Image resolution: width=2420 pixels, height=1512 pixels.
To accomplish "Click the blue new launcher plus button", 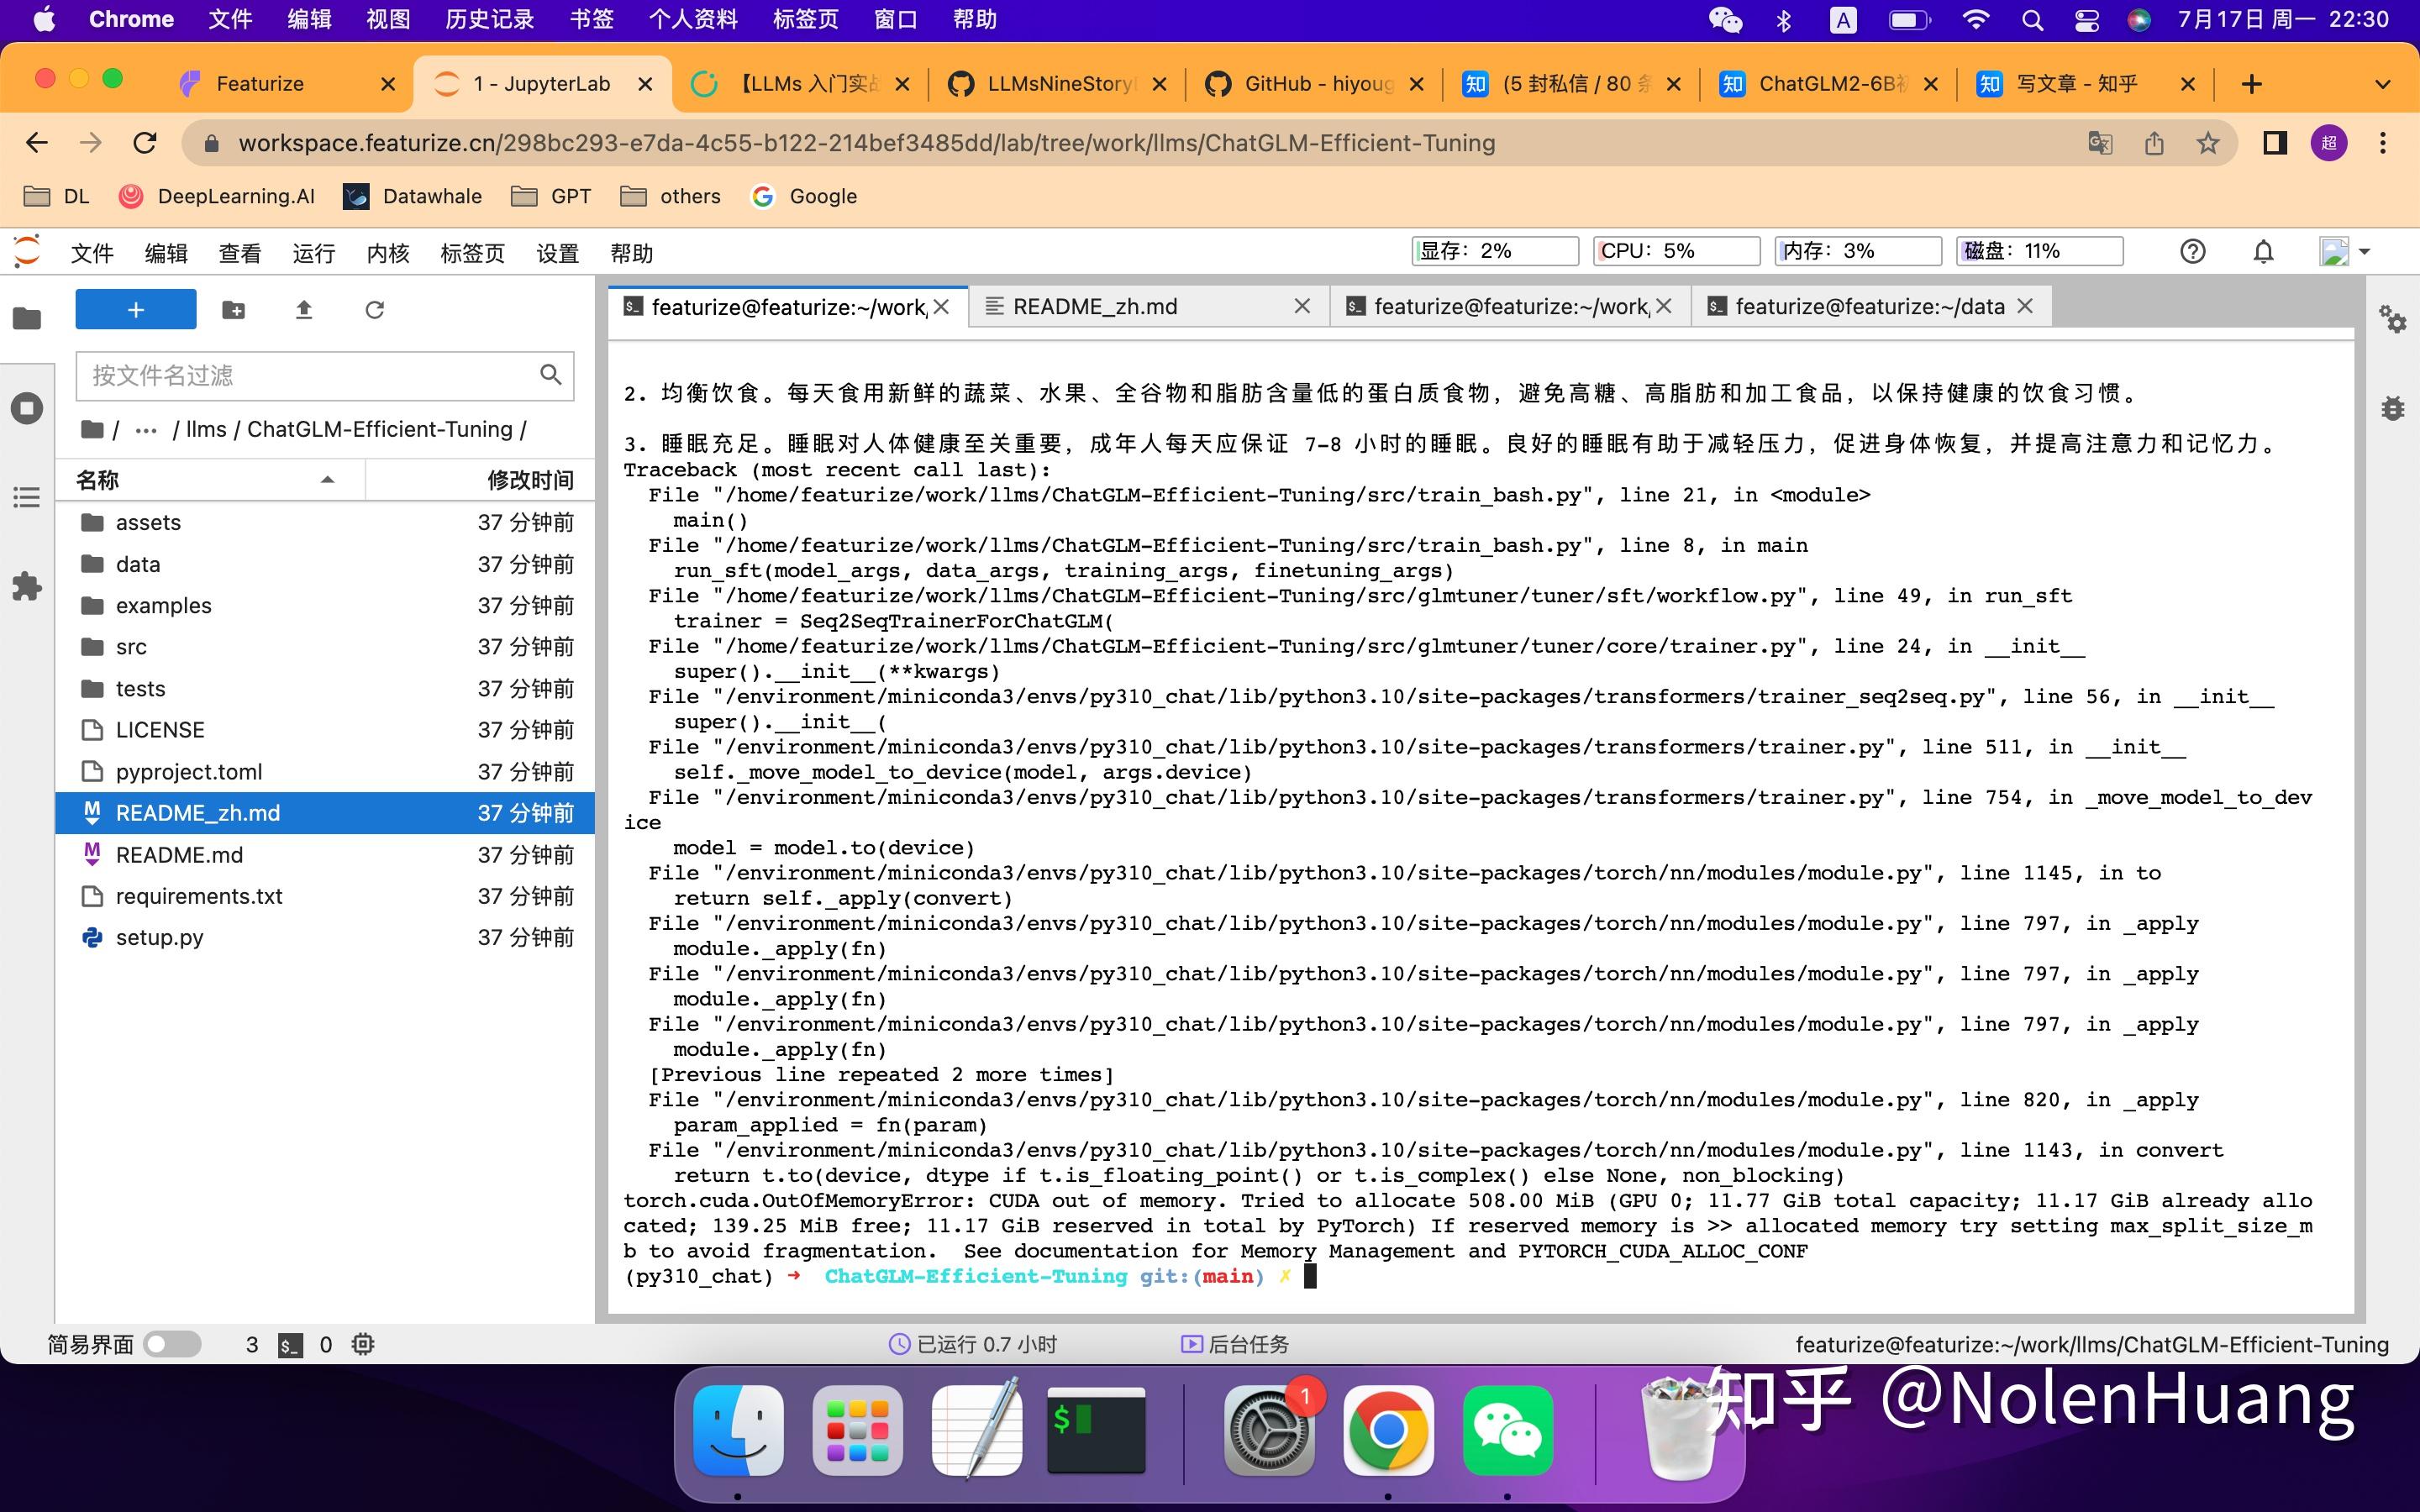I will point(136,310).
